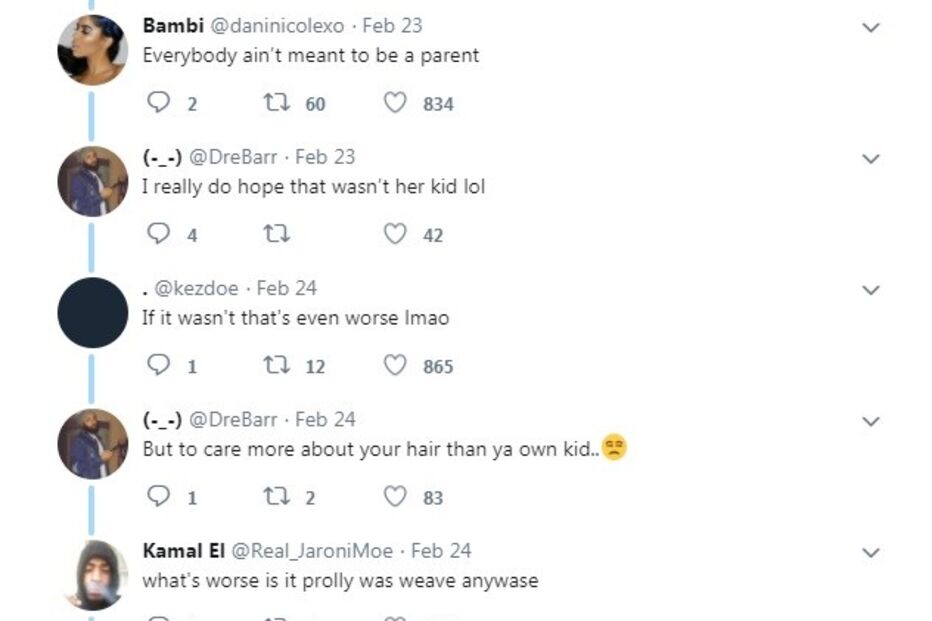The height and width of the screenshot is (621, 932).
Task: View Bambi's profile picture
Action: 93,50
